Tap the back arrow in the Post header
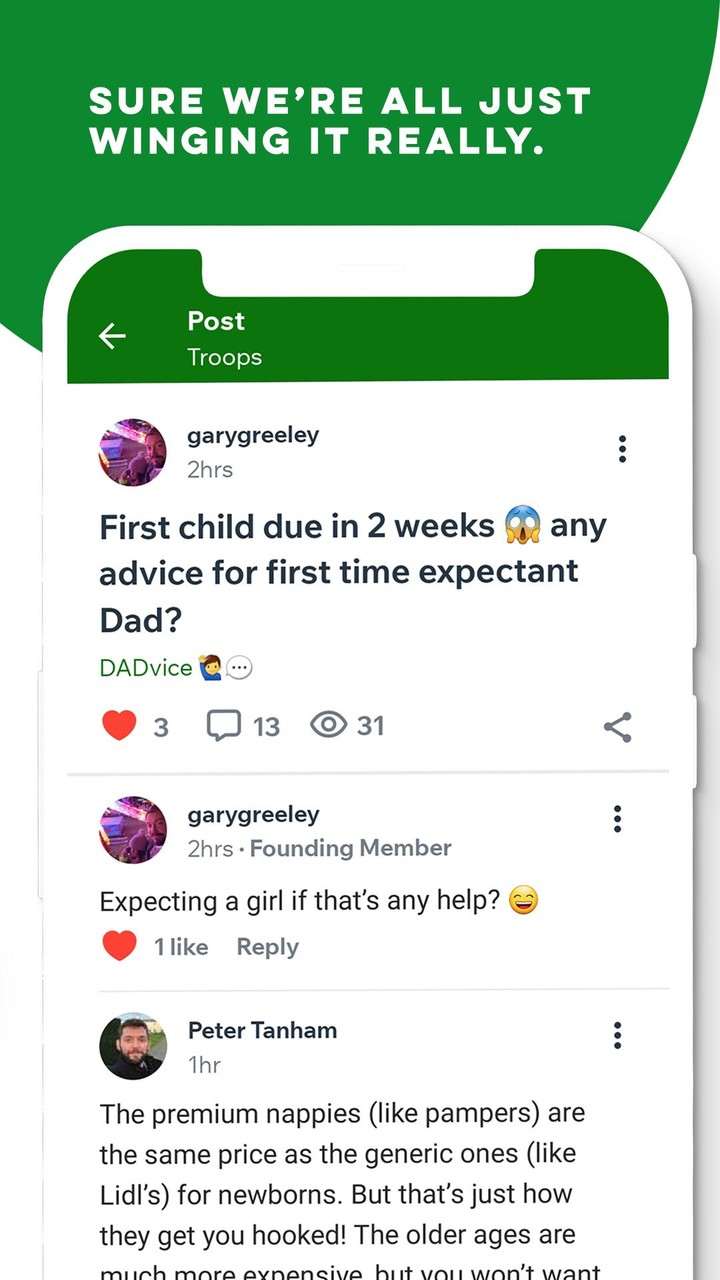The image size is (720, 1280). pos(112,337)
